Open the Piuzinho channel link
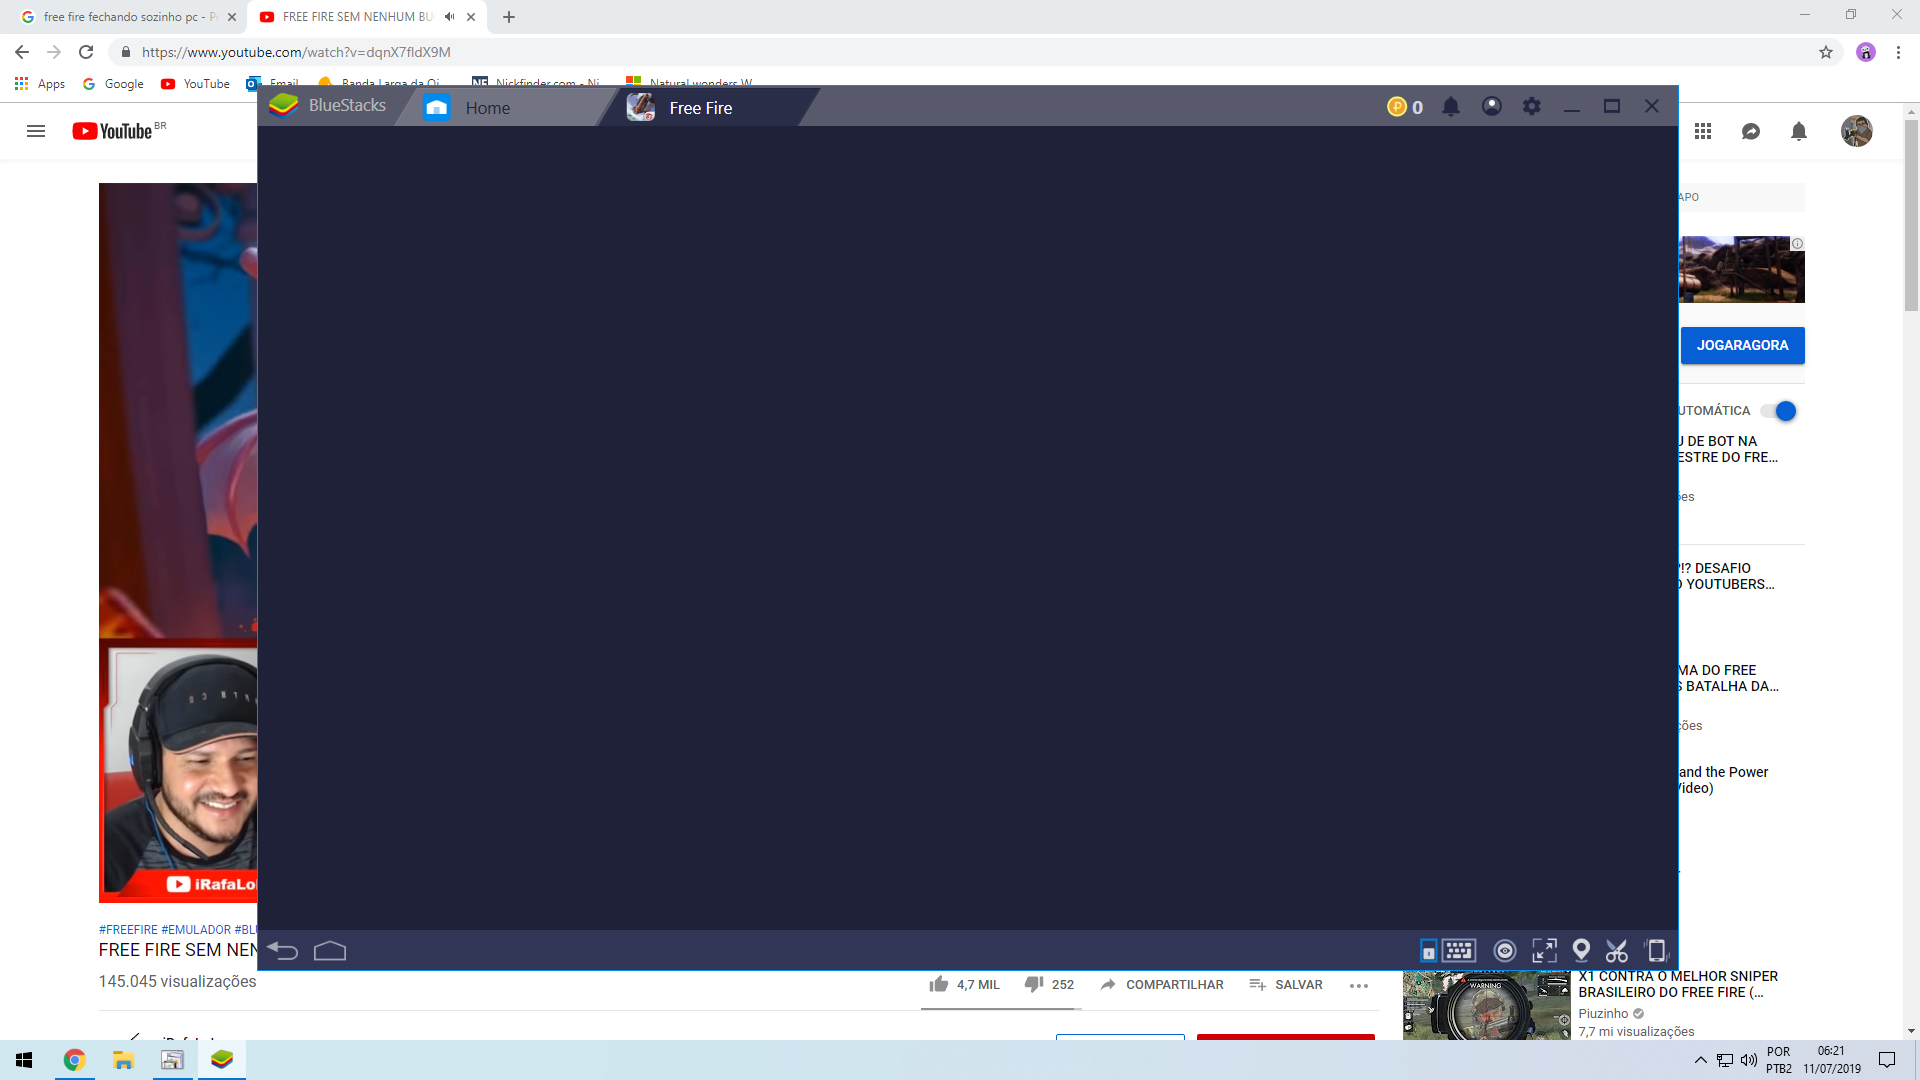Viewport: 1920px width, 1080px height. coord(1603,1013)
